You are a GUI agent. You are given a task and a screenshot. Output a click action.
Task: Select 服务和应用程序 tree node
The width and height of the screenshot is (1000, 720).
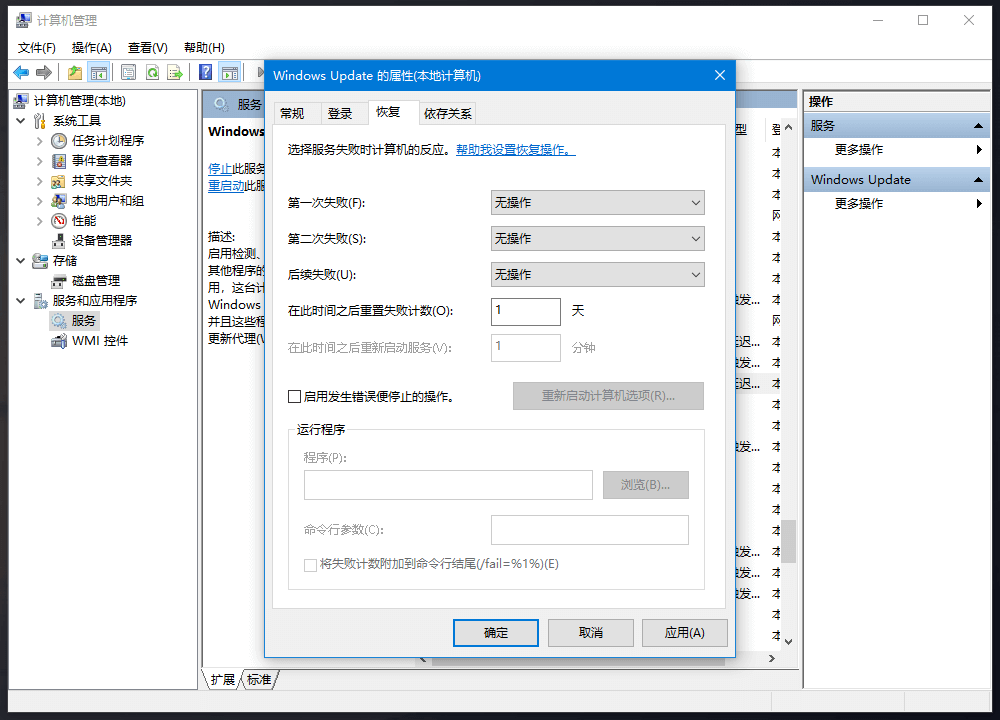pyautogui.click(x=94, y=300)
